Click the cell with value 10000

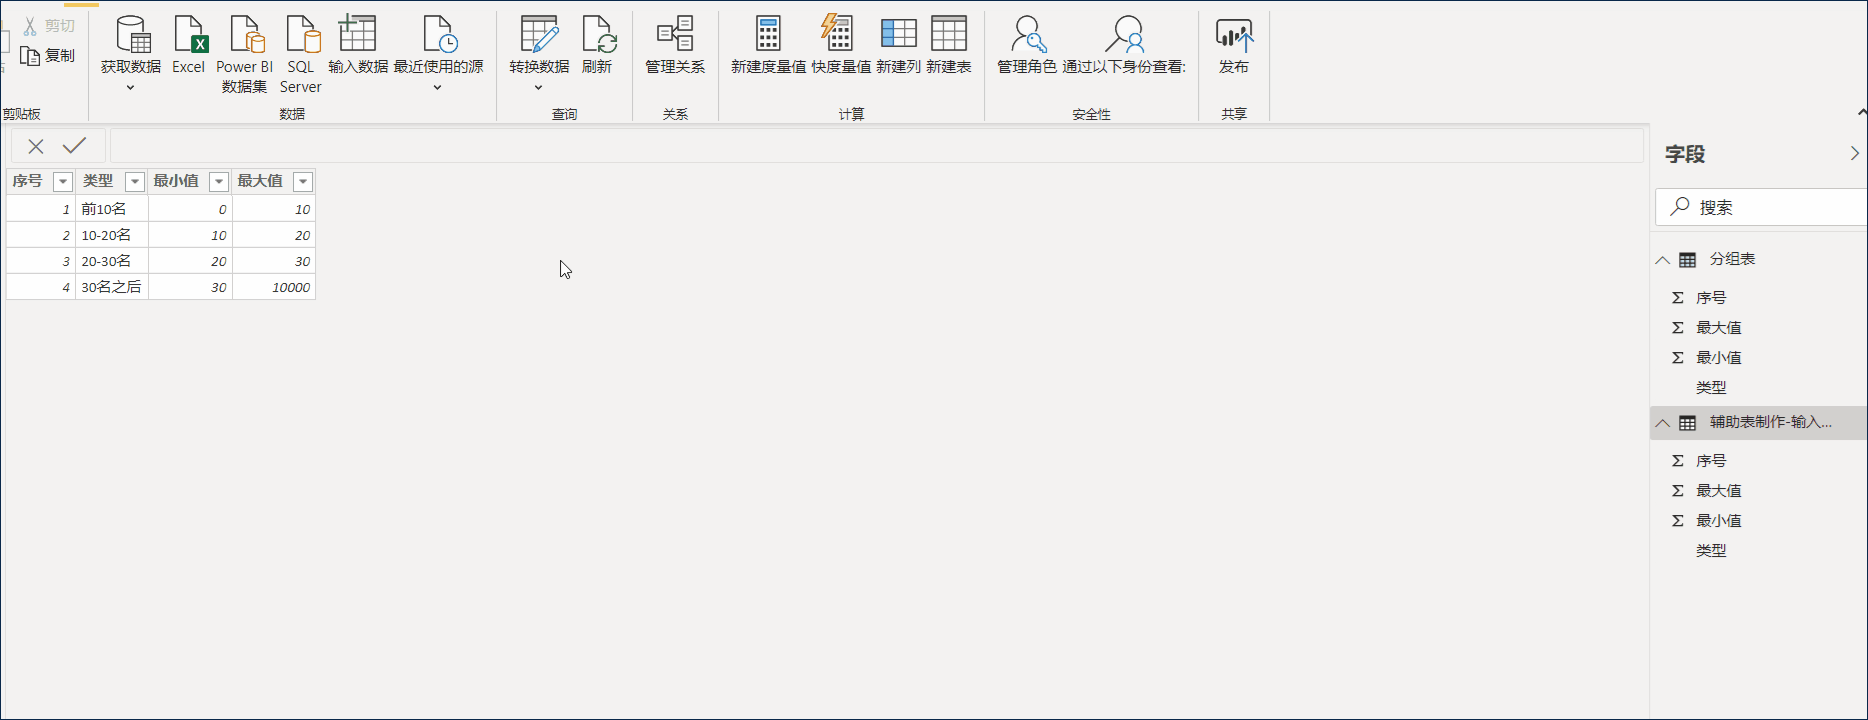pyautogui.click(x=274, y=287)
